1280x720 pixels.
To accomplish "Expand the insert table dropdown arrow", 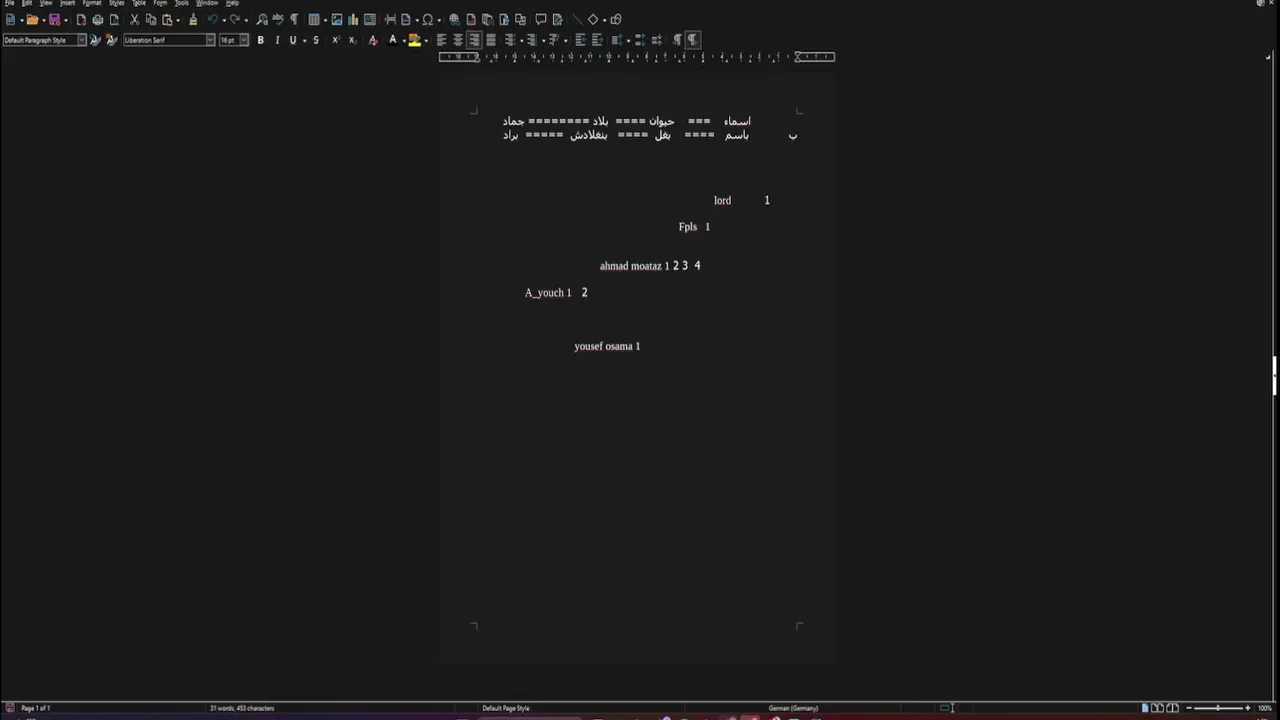I will pos(324,20).
